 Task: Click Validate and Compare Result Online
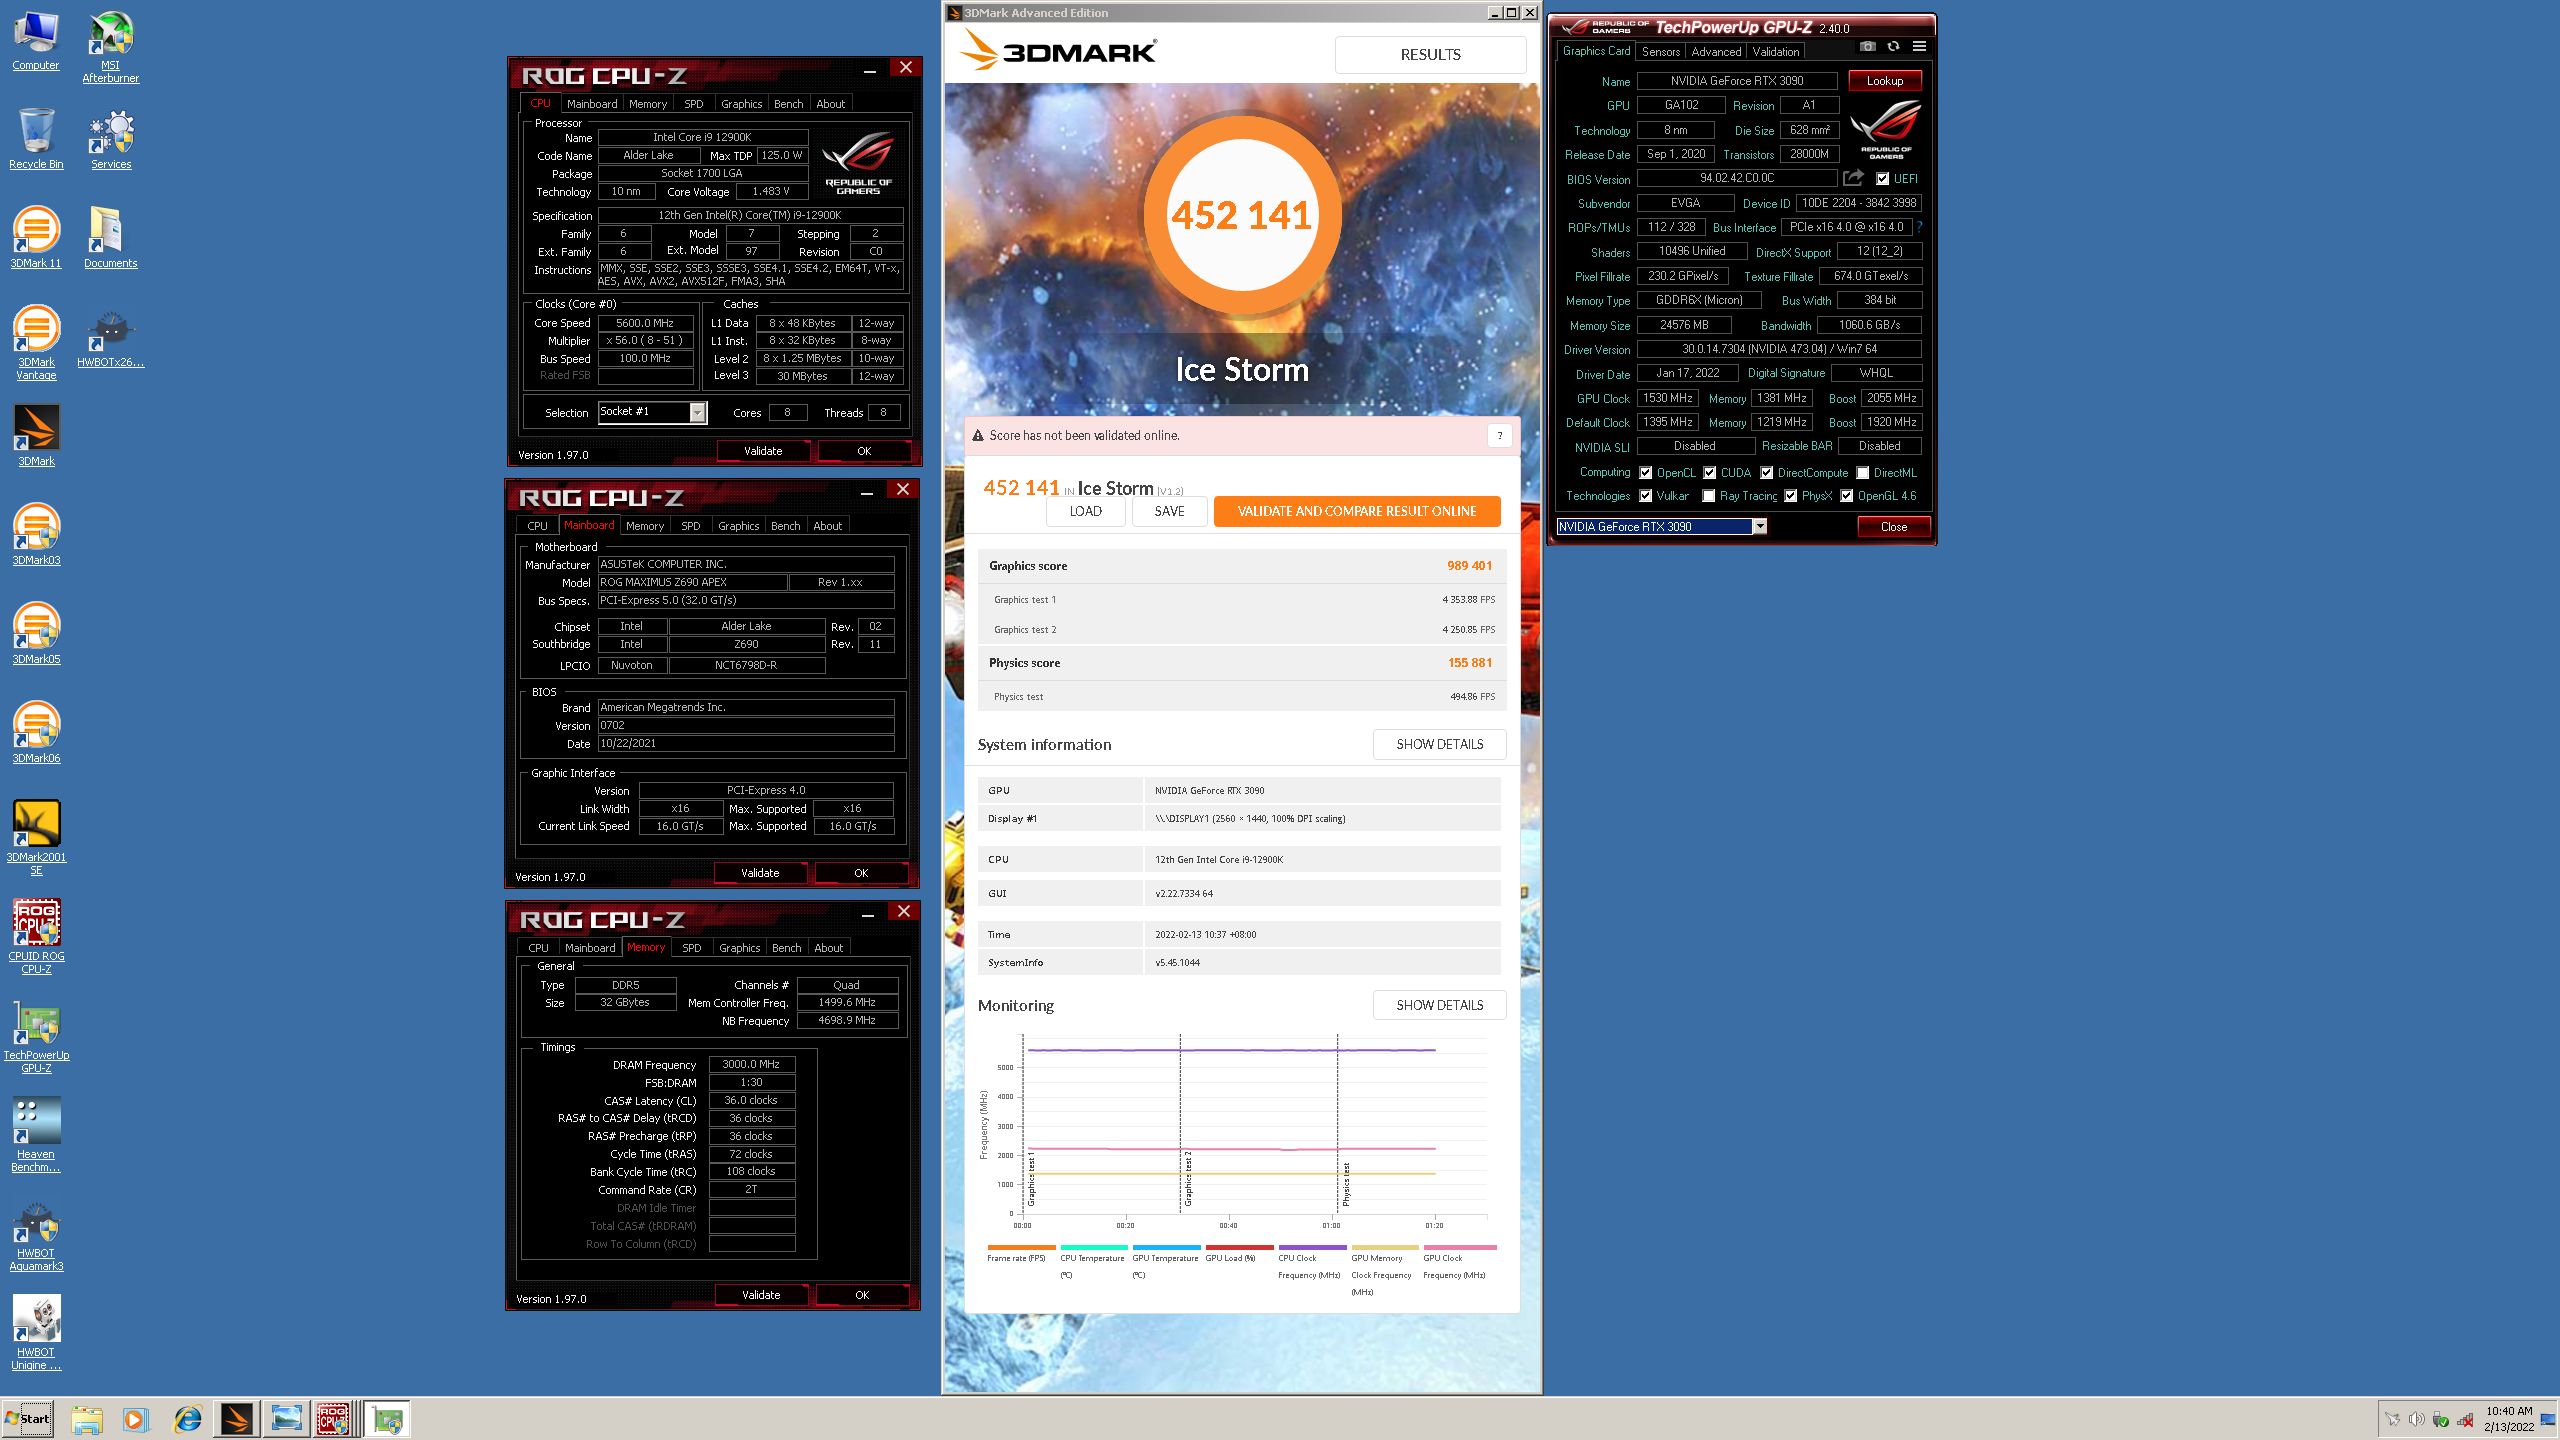pos(1356,511)
